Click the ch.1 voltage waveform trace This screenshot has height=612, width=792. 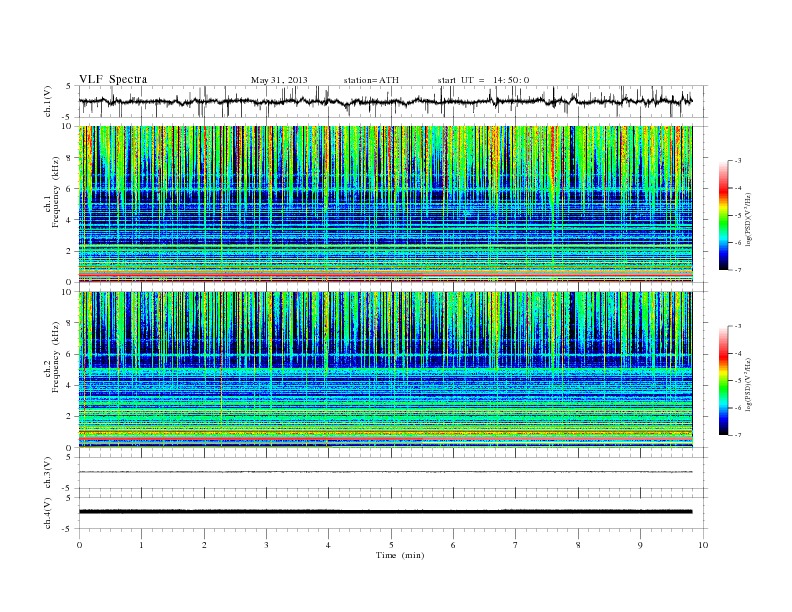coord(385,101)
